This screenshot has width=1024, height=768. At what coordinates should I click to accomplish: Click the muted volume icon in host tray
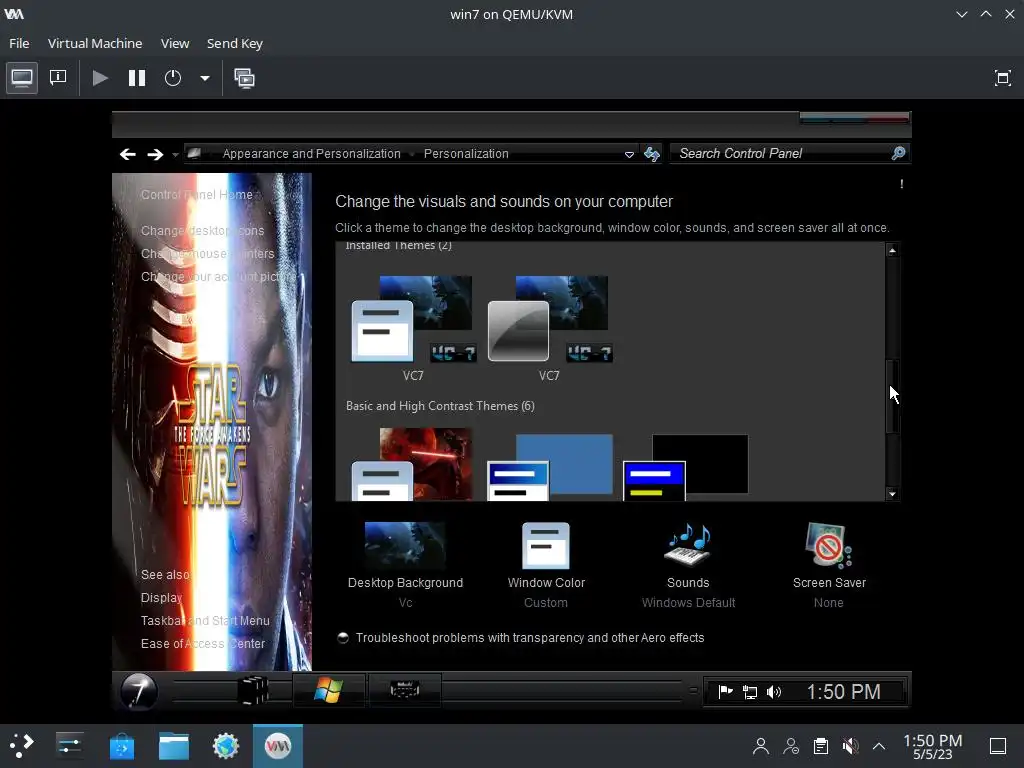850,746
